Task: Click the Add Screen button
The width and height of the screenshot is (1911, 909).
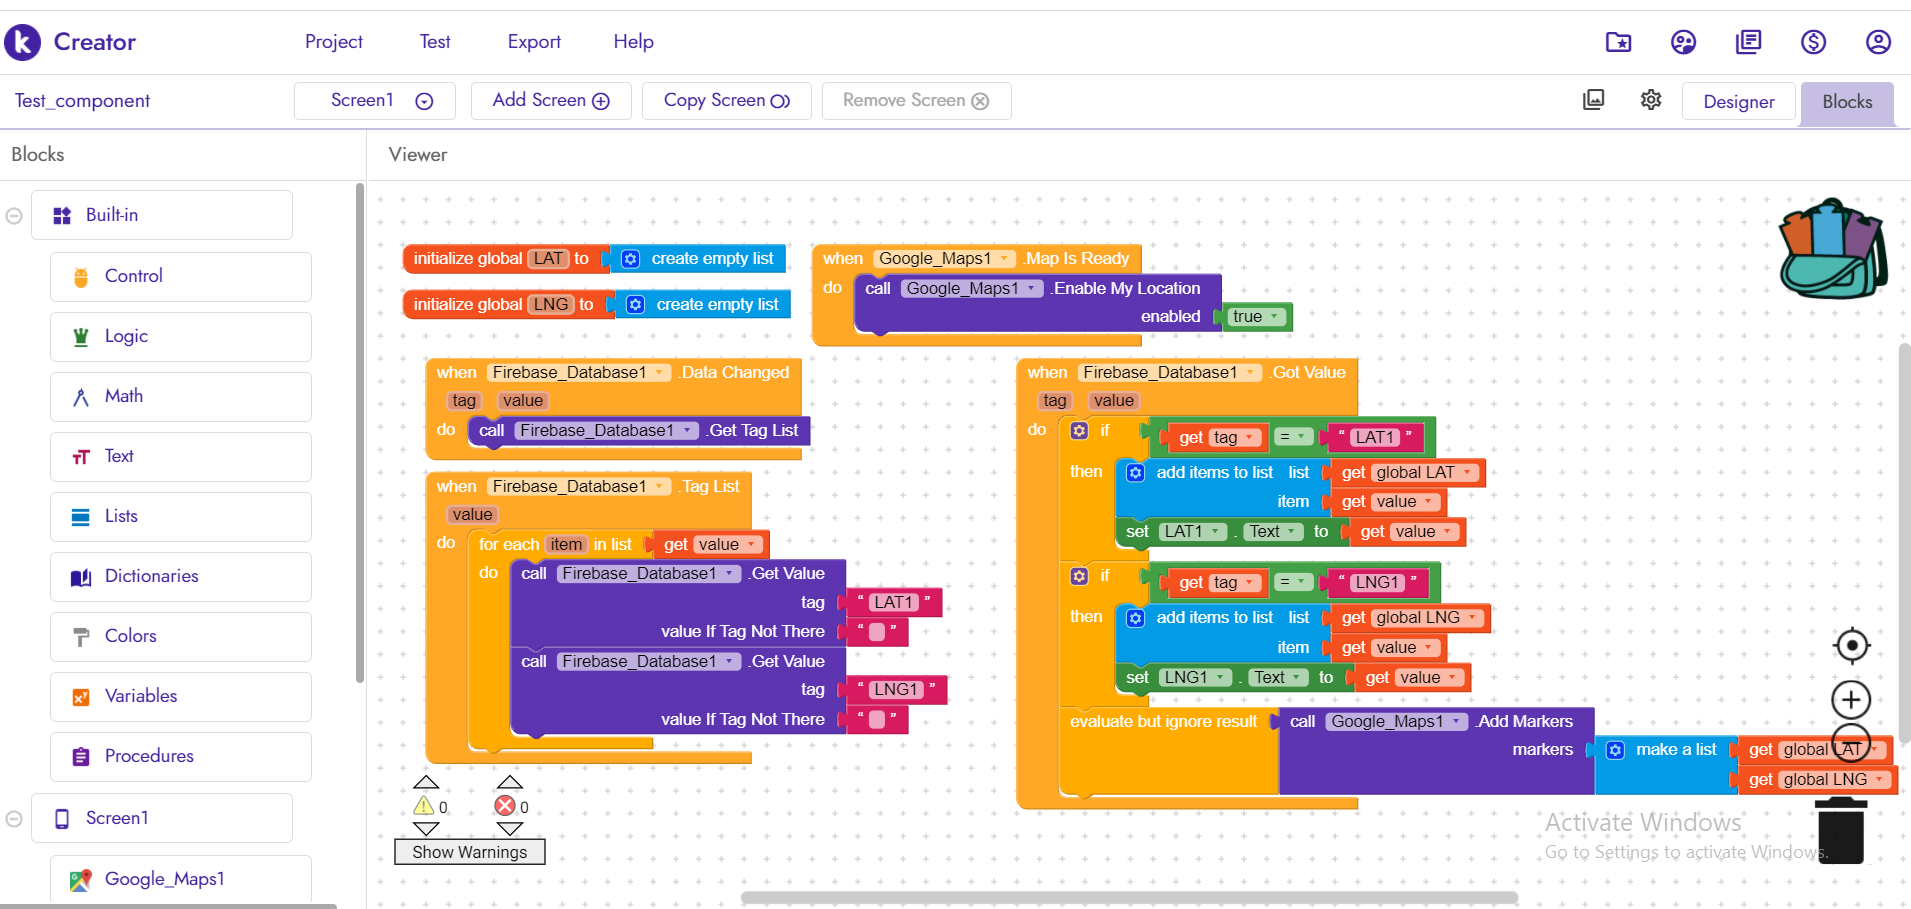Action: [x=551, y=101]
